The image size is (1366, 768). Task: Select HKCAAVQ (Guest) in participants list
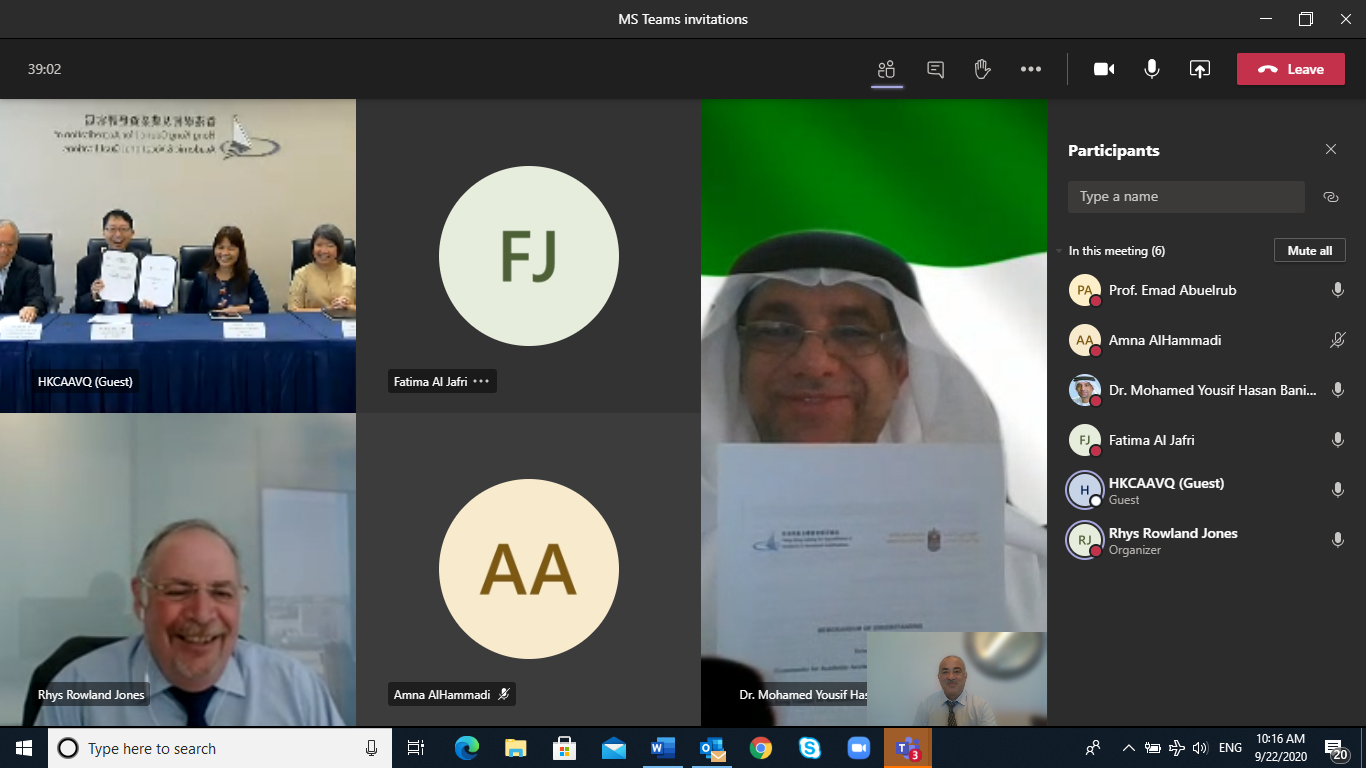1166,490
